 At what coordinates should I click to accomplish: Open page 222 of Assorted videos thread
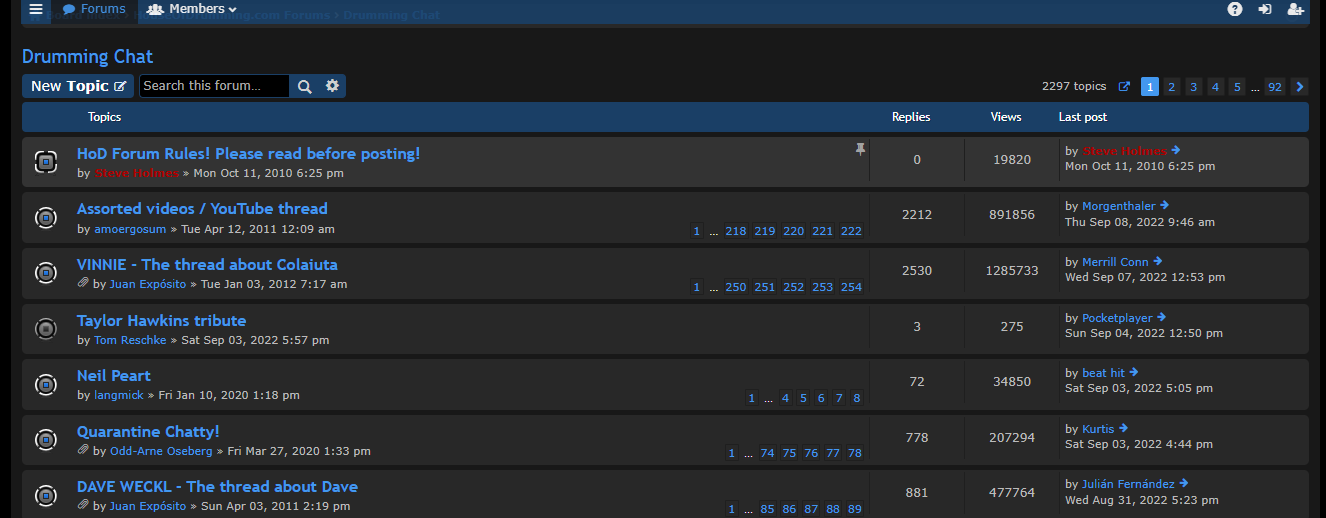tap(851, 231)
